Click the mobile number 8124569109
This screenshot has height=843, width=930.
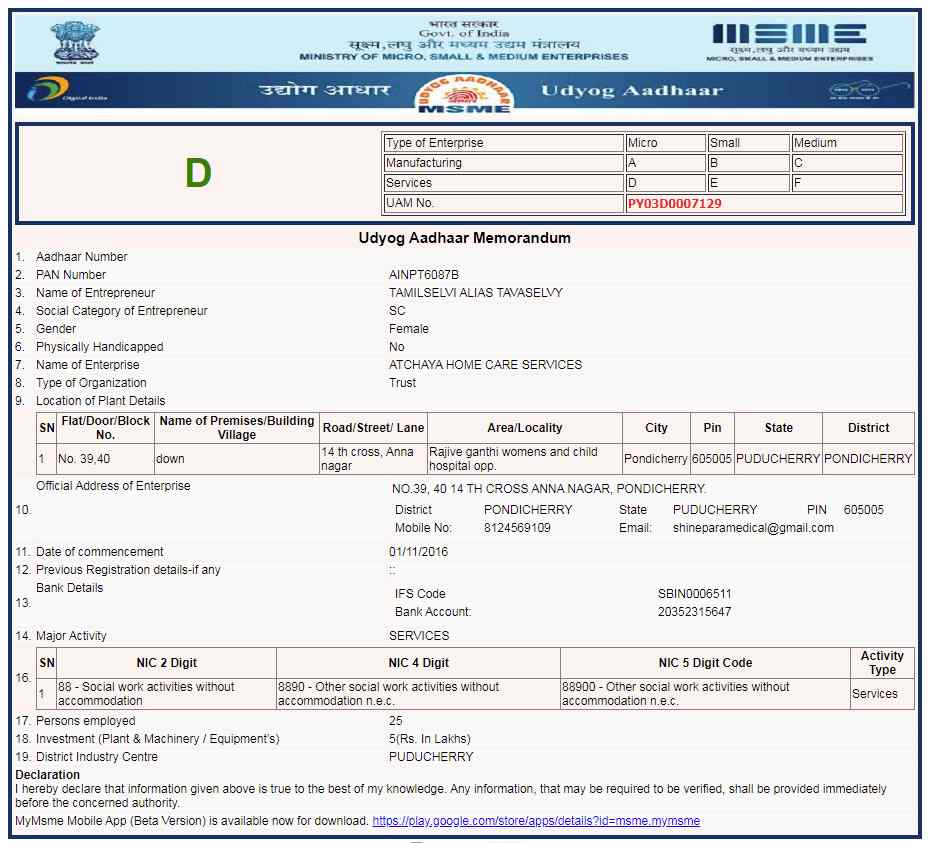(x=517, y=528)
